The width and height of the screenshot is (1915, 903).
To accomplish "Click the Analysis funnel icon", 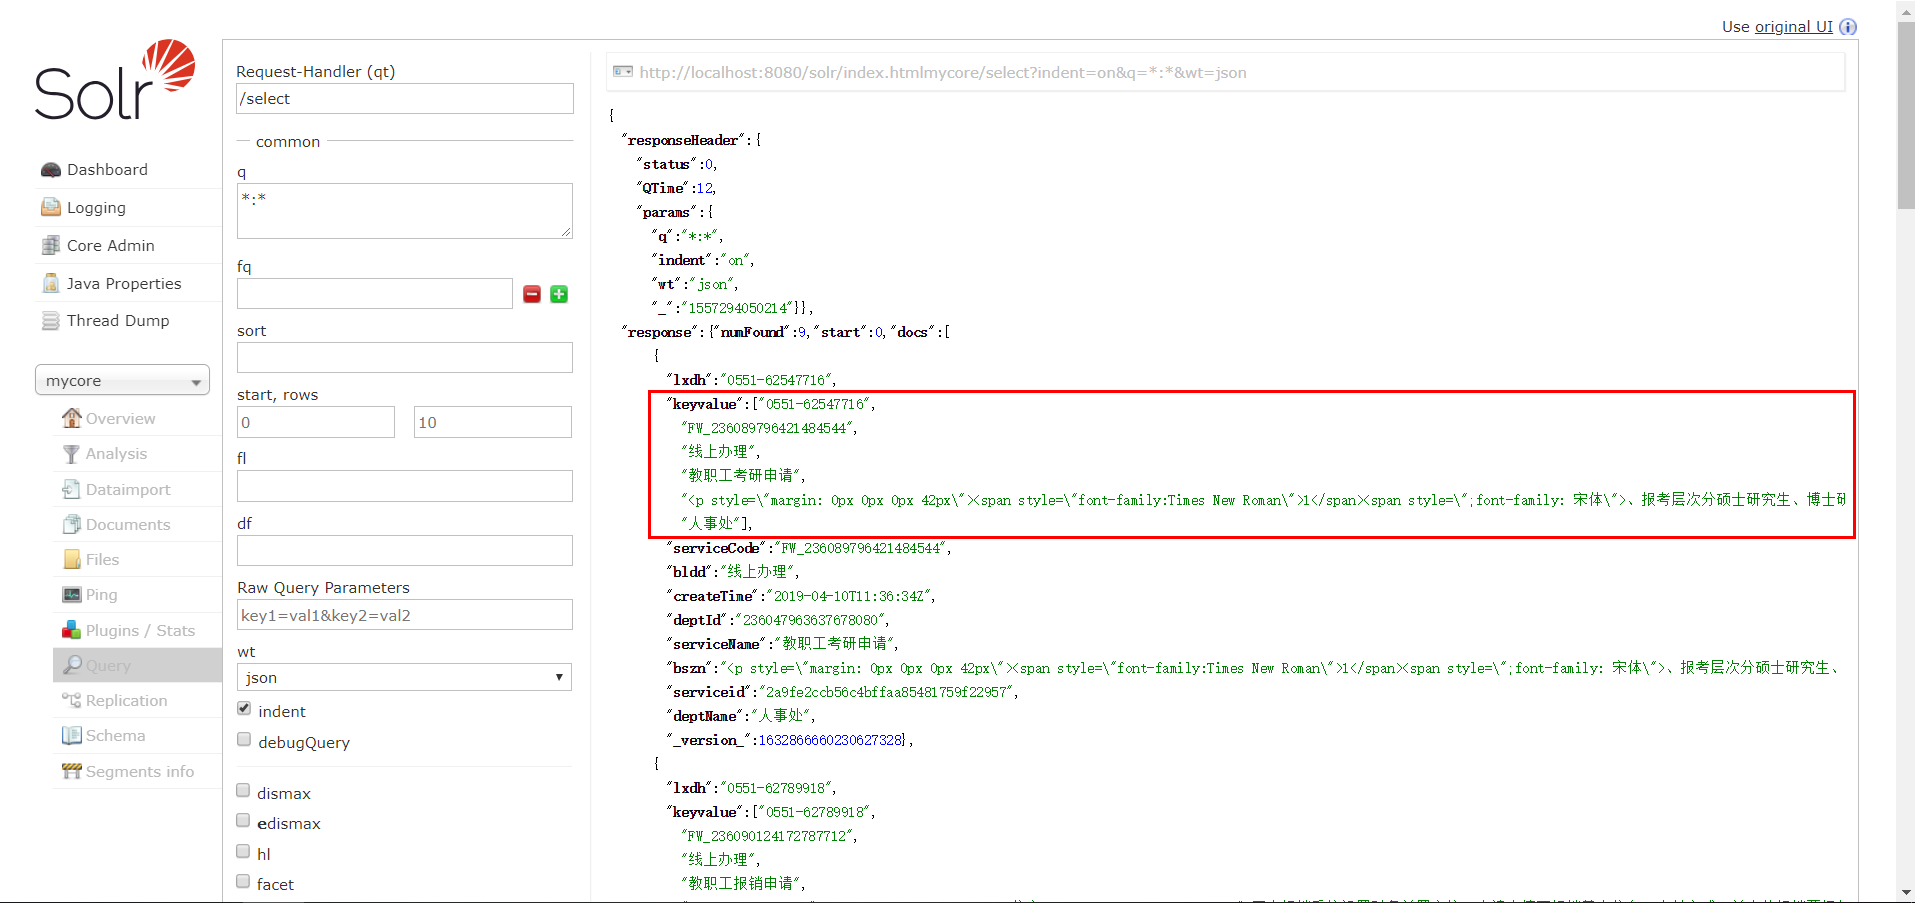I will pyautogui.click(x=71, y=454).
